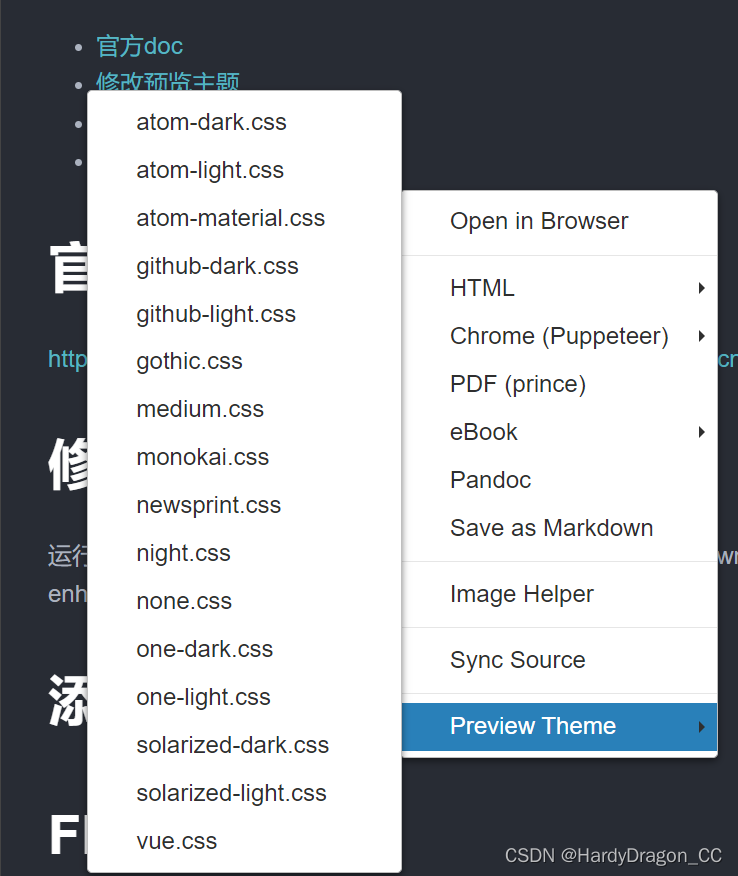
Task: Choose the monokai.css theme
Action: [x=202, y=457]
